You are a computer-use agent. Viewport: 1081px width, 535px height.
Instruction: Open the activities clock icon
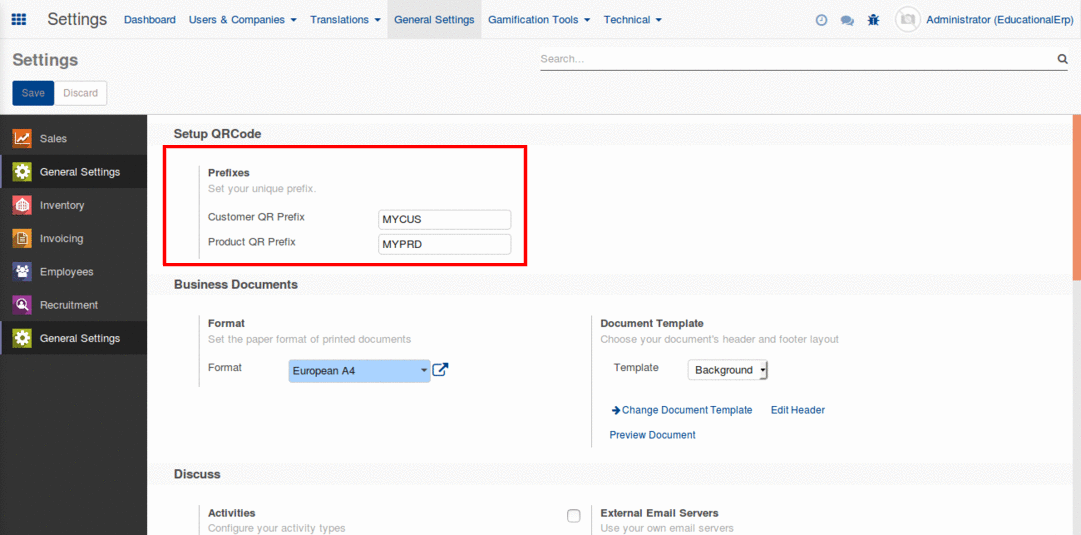821,20
